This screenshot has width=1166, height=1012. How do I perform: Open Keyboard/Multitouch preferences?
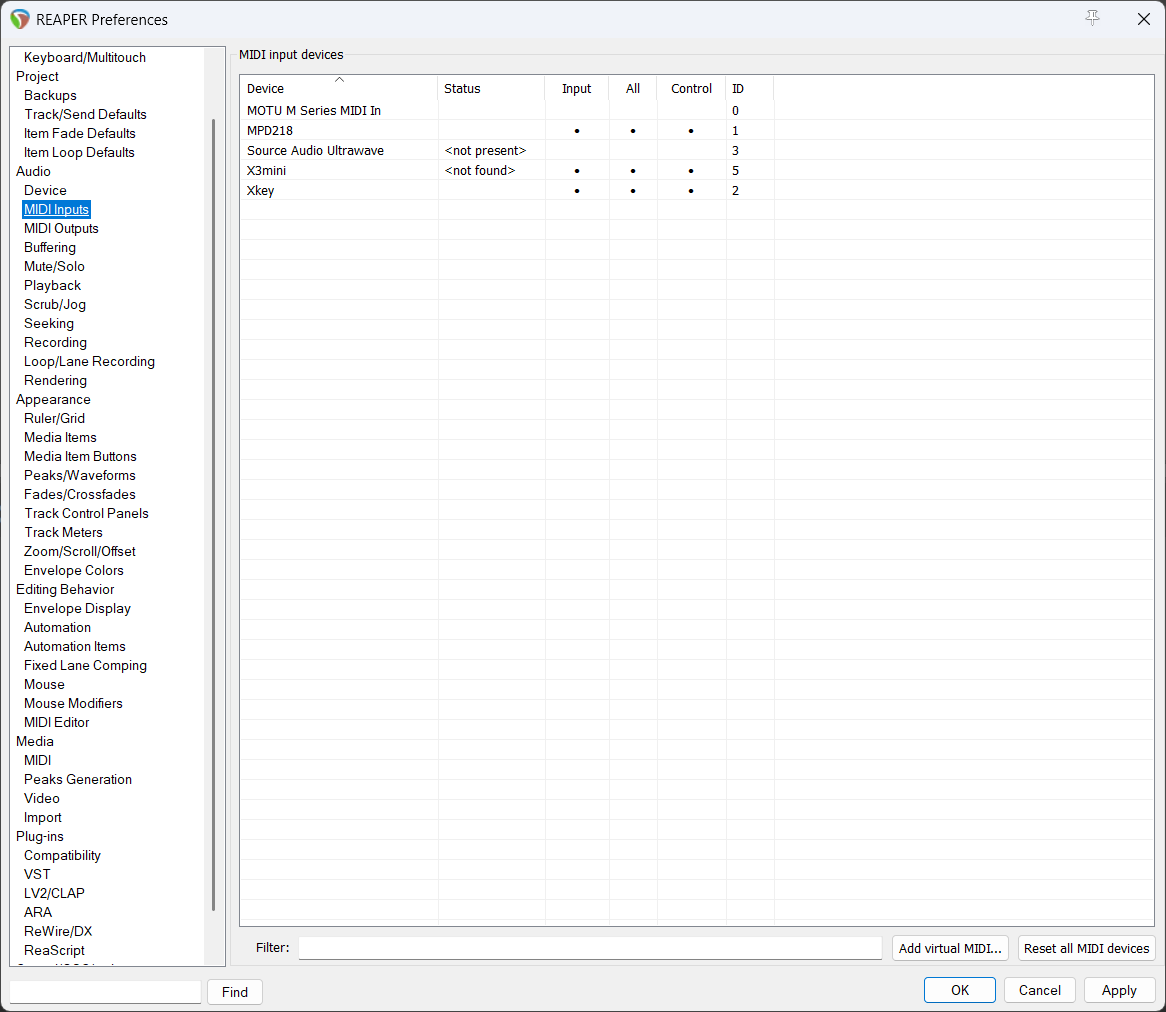coord(85,57)
